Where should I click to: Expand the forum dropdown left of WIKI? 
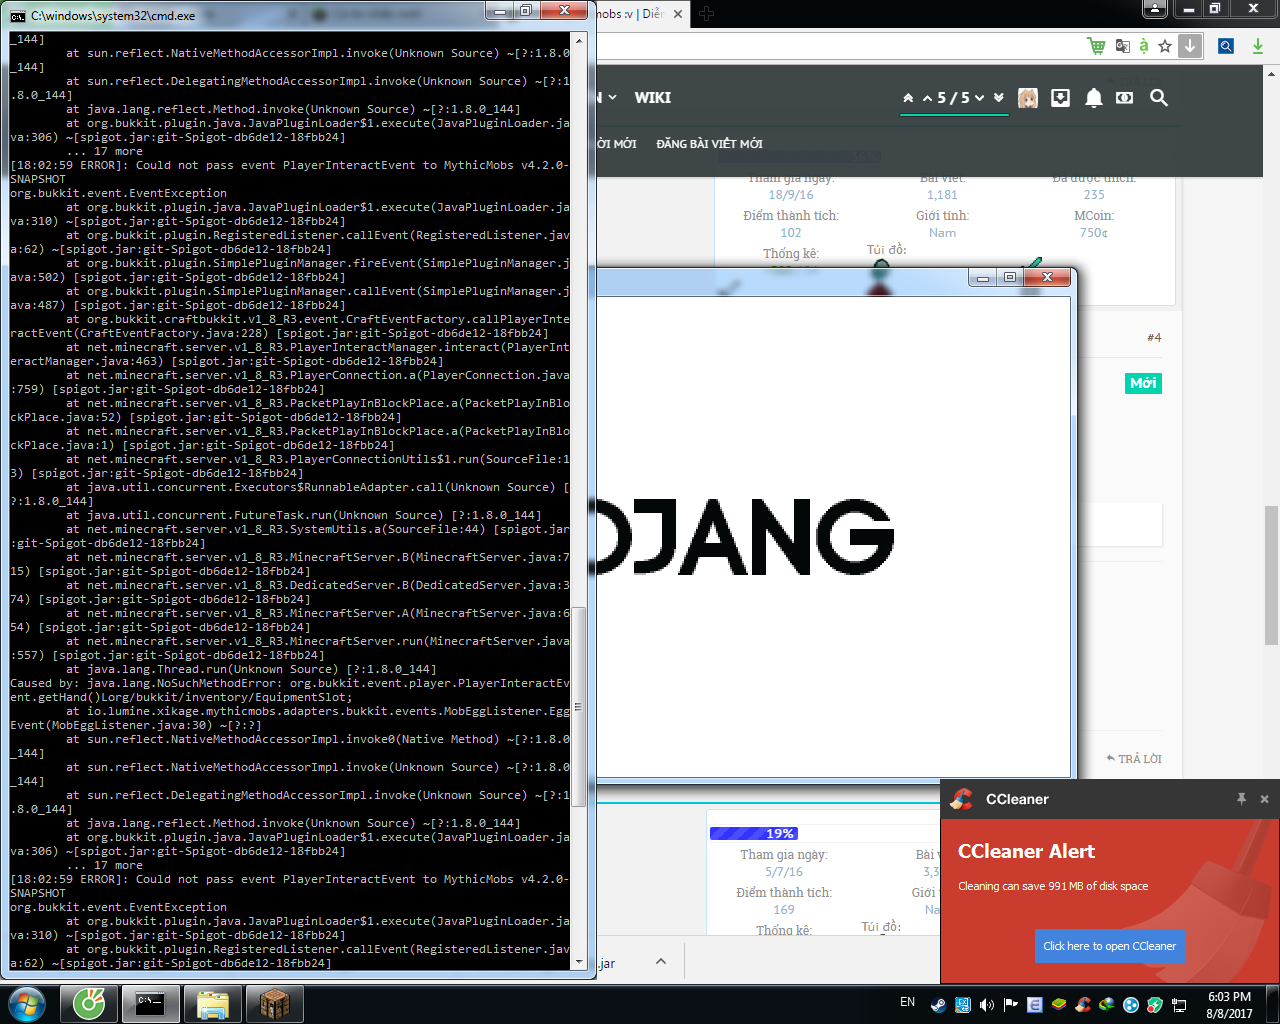[612, 98]
